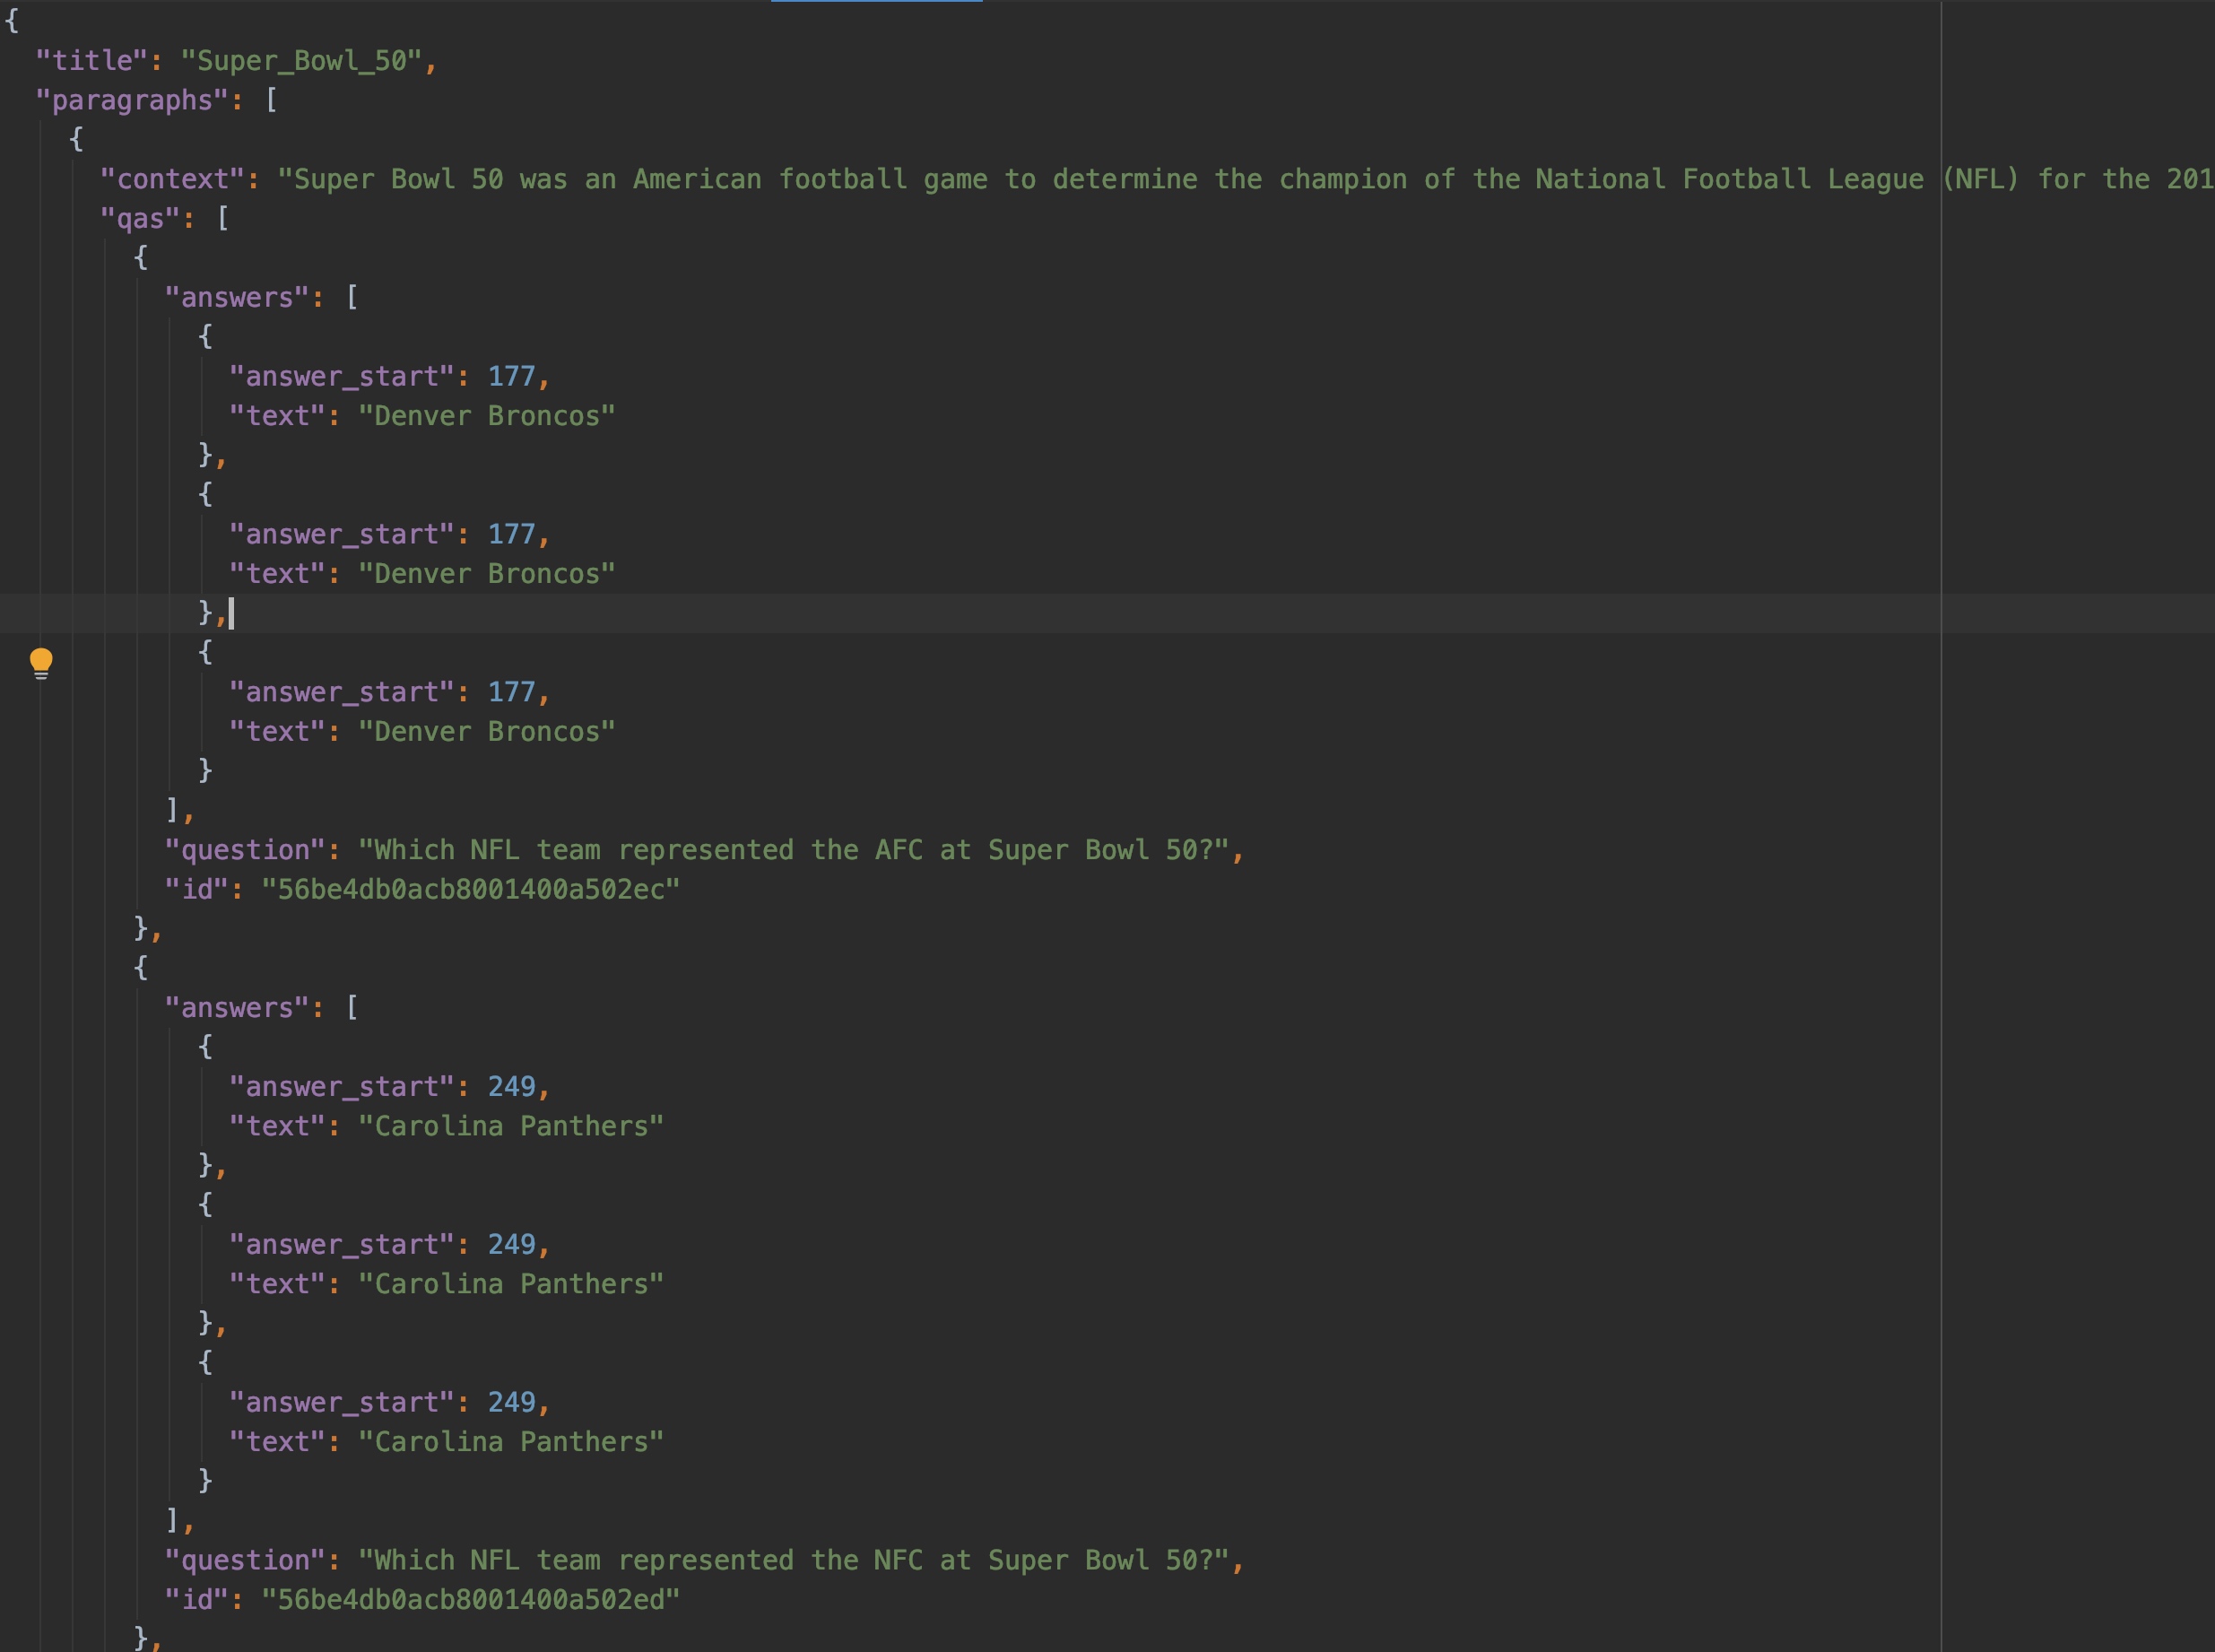The image size is (2215, 1652).
Task: Click the last 249 answer_start number
Action: click(511, 1402)
